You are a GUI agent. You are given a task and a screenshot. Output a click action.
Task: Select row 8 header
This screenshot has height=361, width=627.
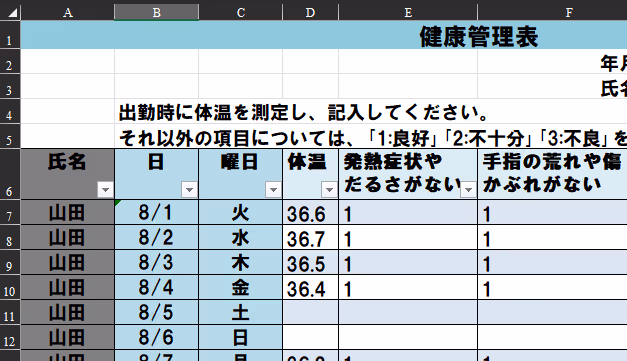coord(10,237)
